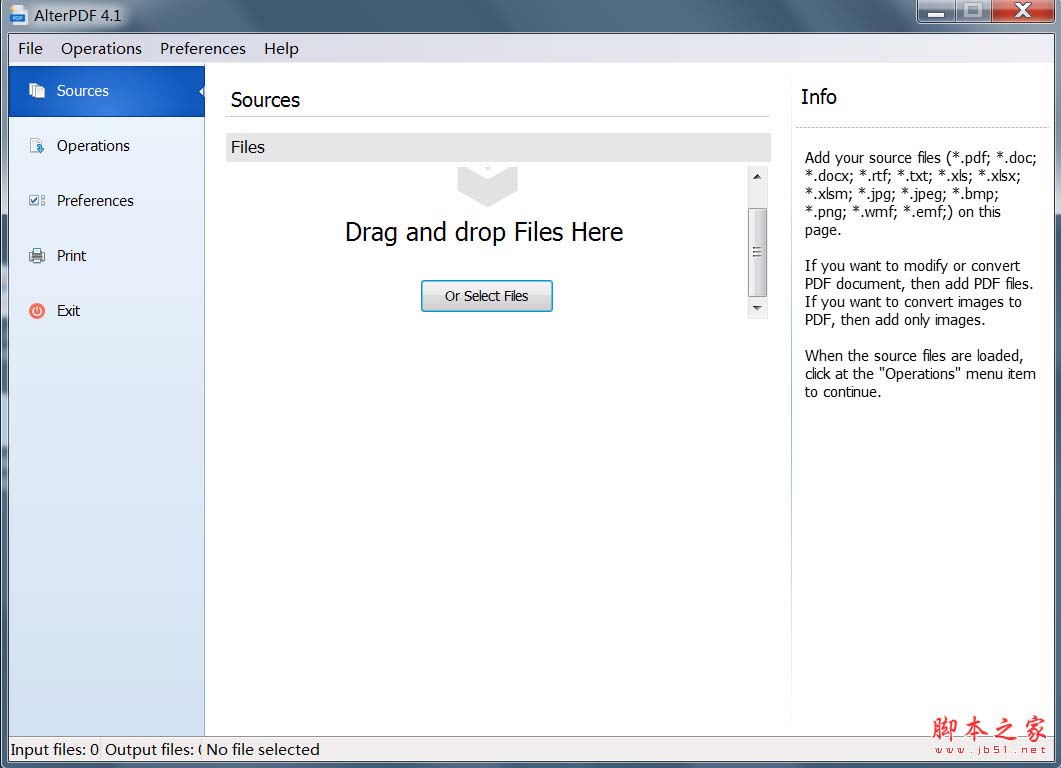This screenshot has width=1061, height=768.
Task: Click the Sources sidebar icon
Action: tap(37, 91)
